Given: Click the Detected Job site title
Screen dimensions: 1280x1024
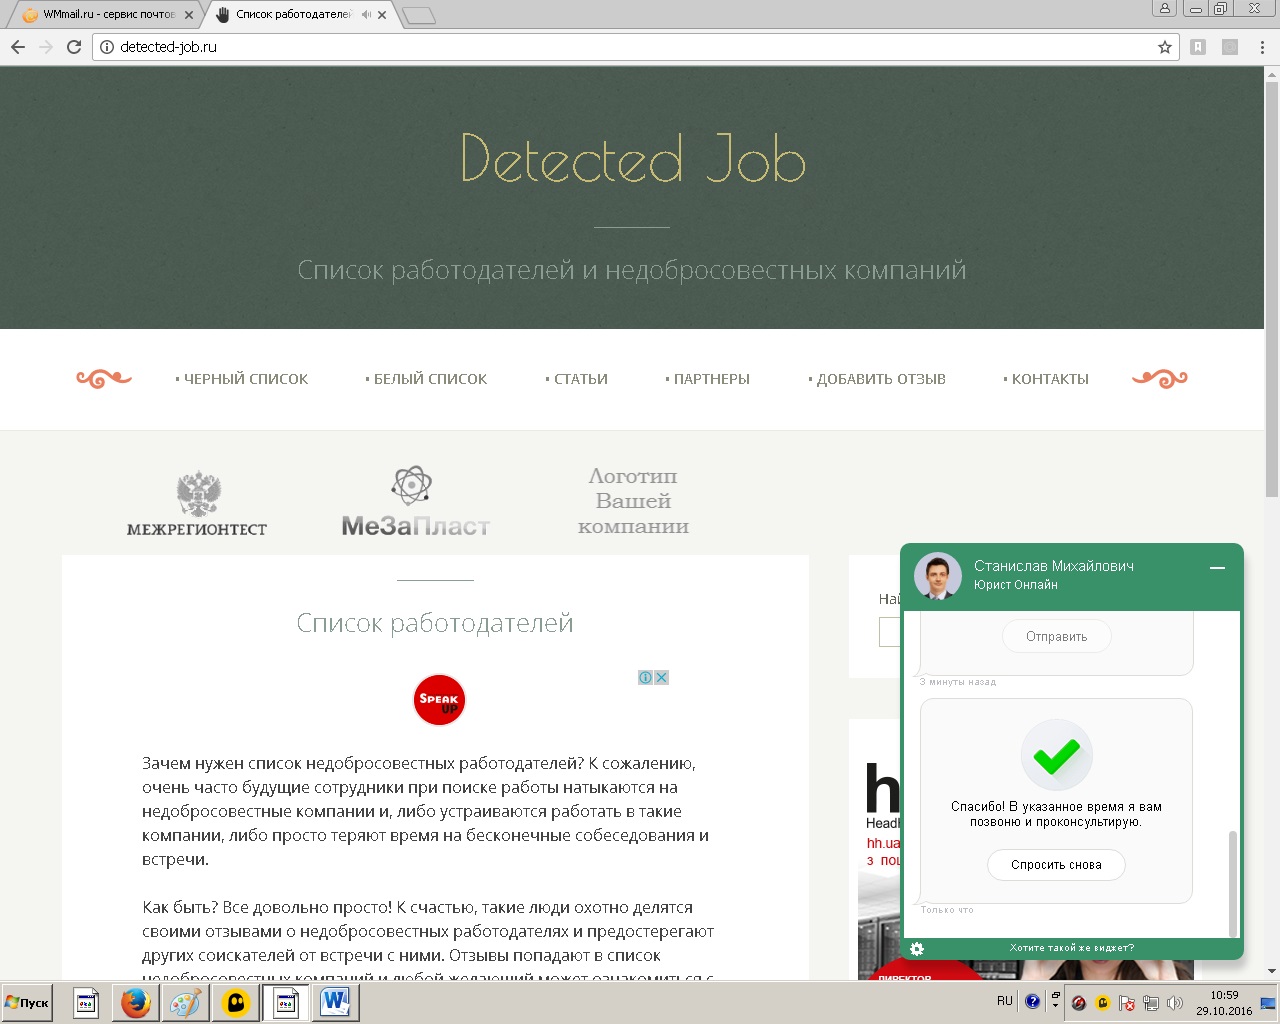Looking at the screenshot, I should (633, 158).
